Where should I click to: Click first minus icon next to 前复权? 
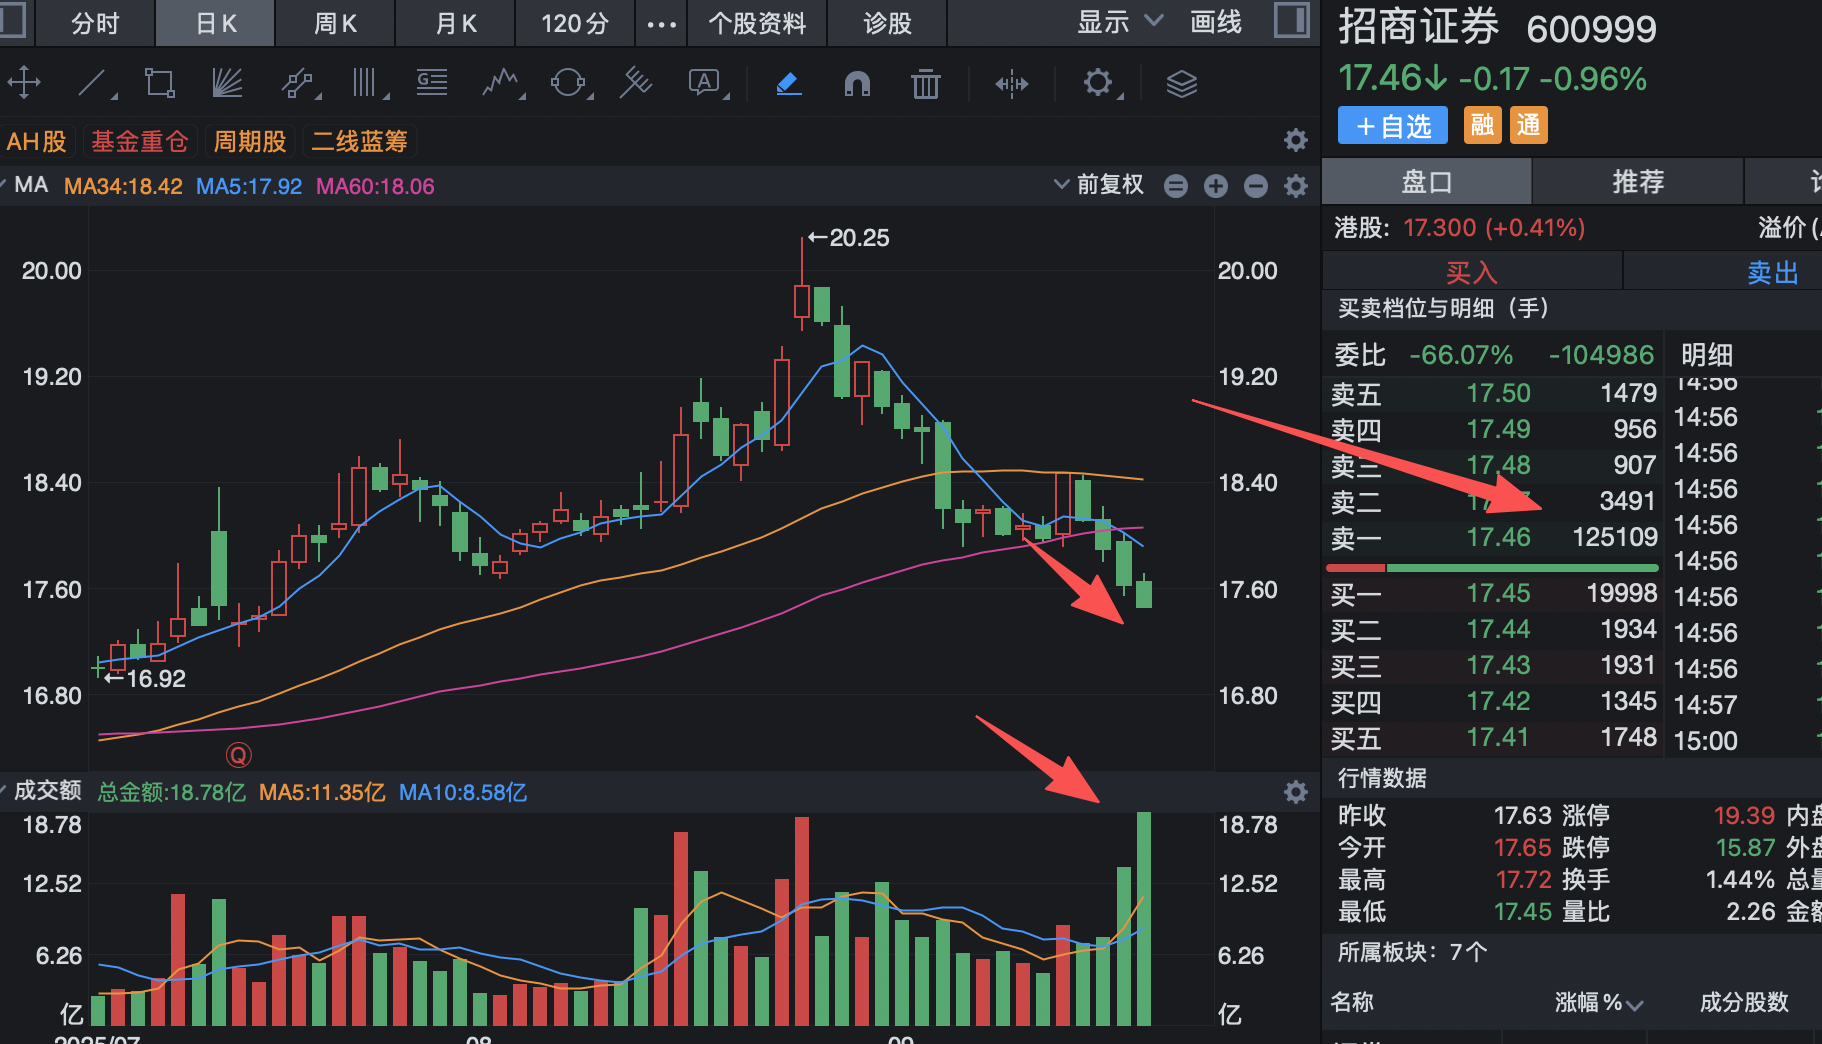[x=1176, y=186]
